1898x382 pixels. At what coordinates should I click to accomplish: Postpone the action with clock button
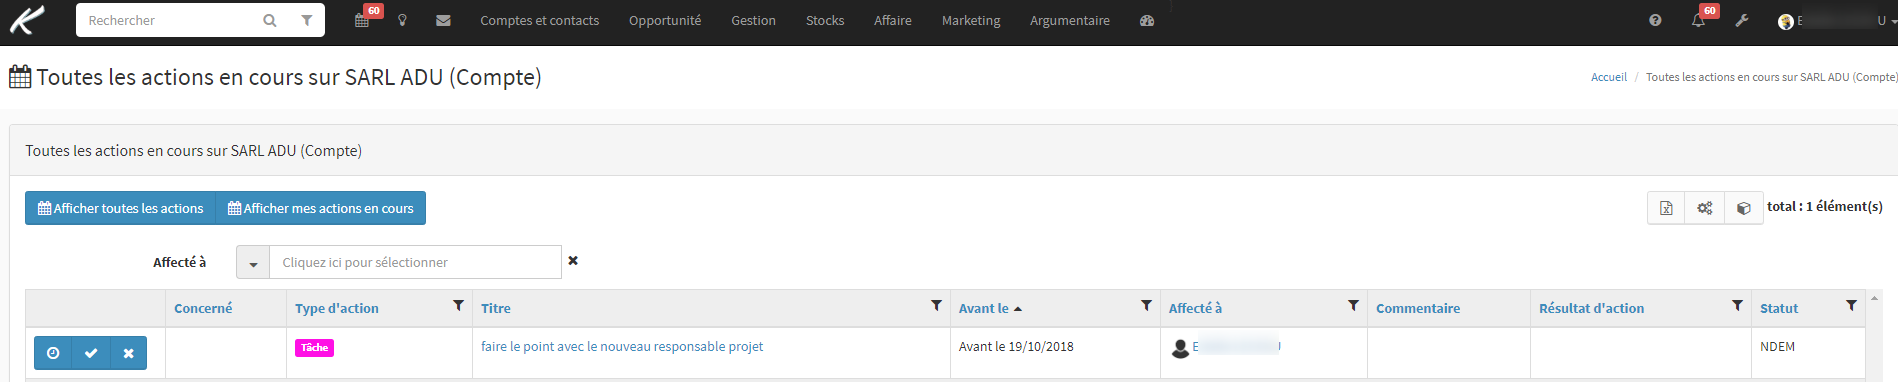point(53,353)
